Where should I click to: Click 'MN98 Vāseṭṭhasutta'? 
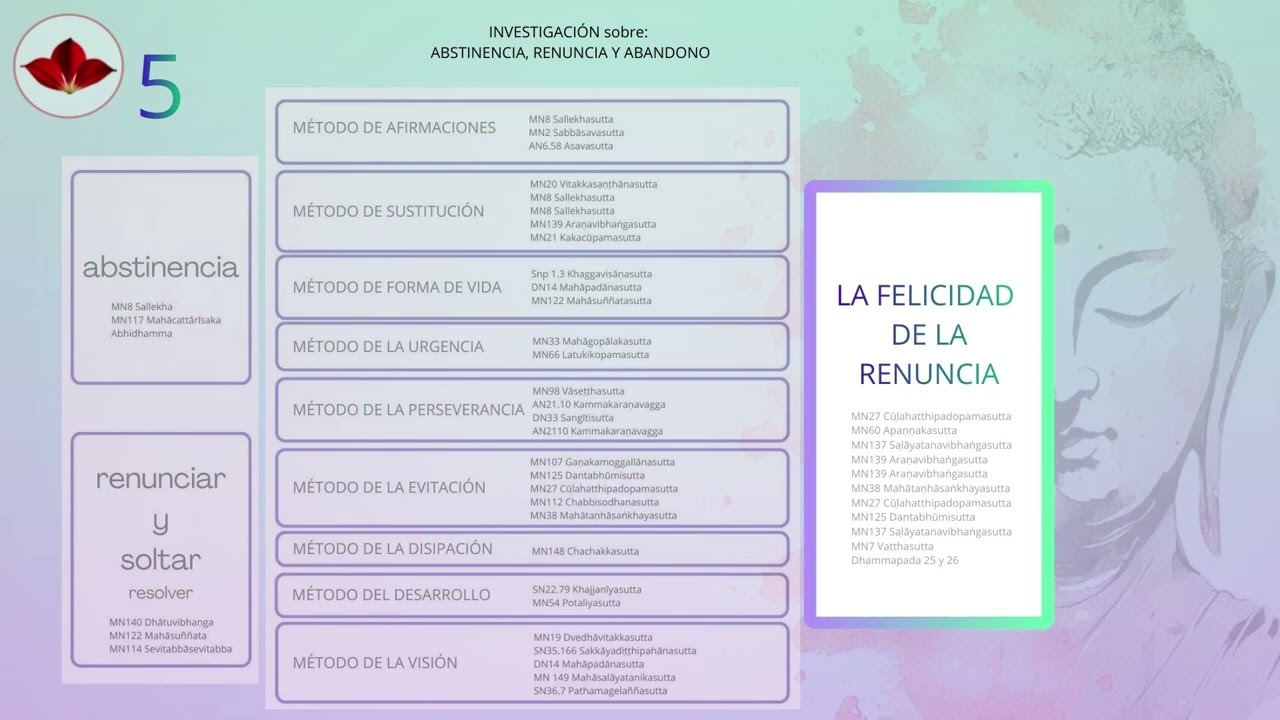pyautogui.click(x=578, y=391)
